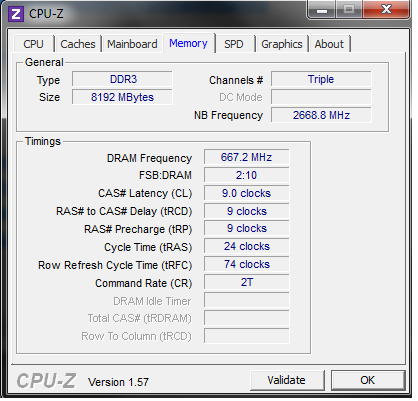This screenshot has width=418, height=401.
Task: Open the Graphics tab
Action: tap(282, 44)
